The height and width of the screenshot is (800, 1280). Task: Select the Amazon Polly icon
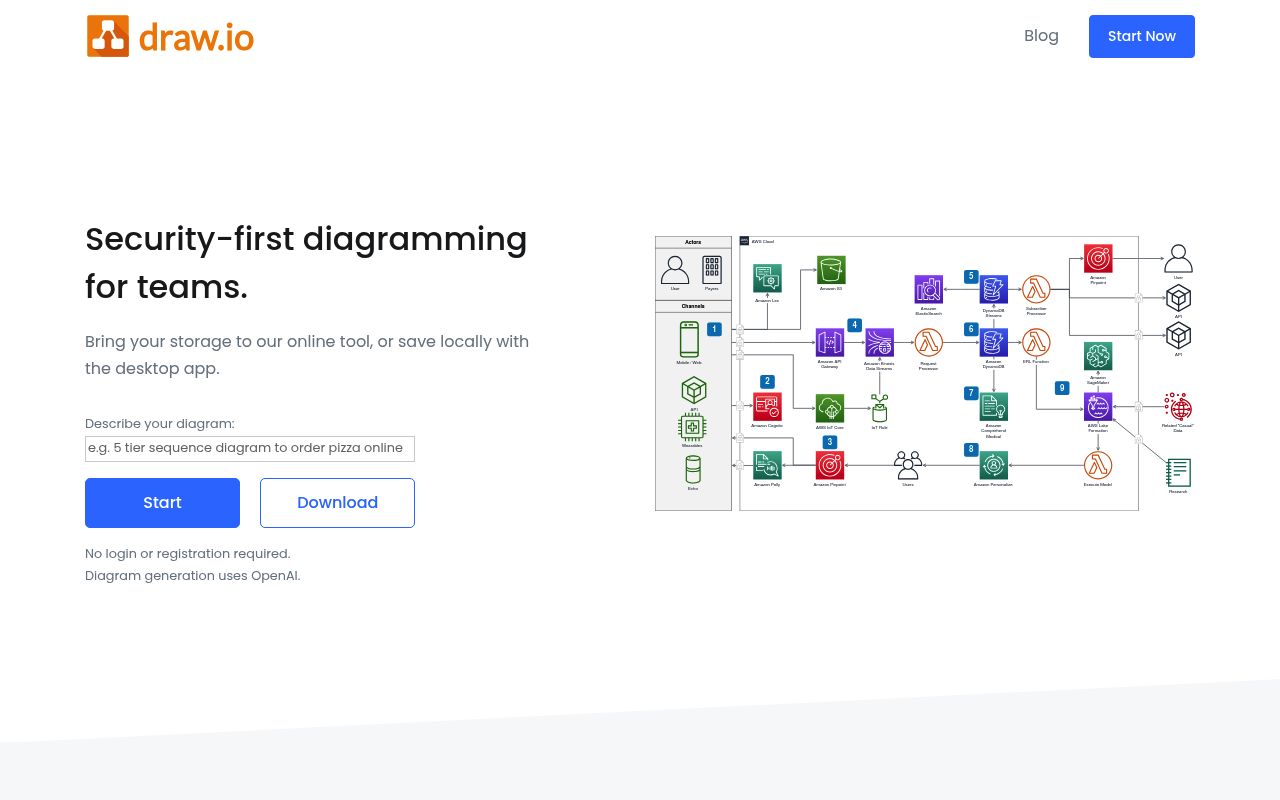(767, 465)
